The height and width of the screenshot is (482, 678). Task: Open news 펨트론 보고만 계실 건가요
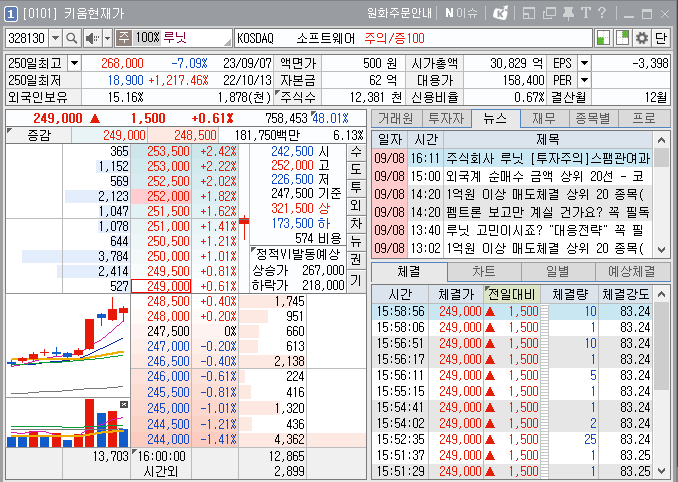(548, 212)
